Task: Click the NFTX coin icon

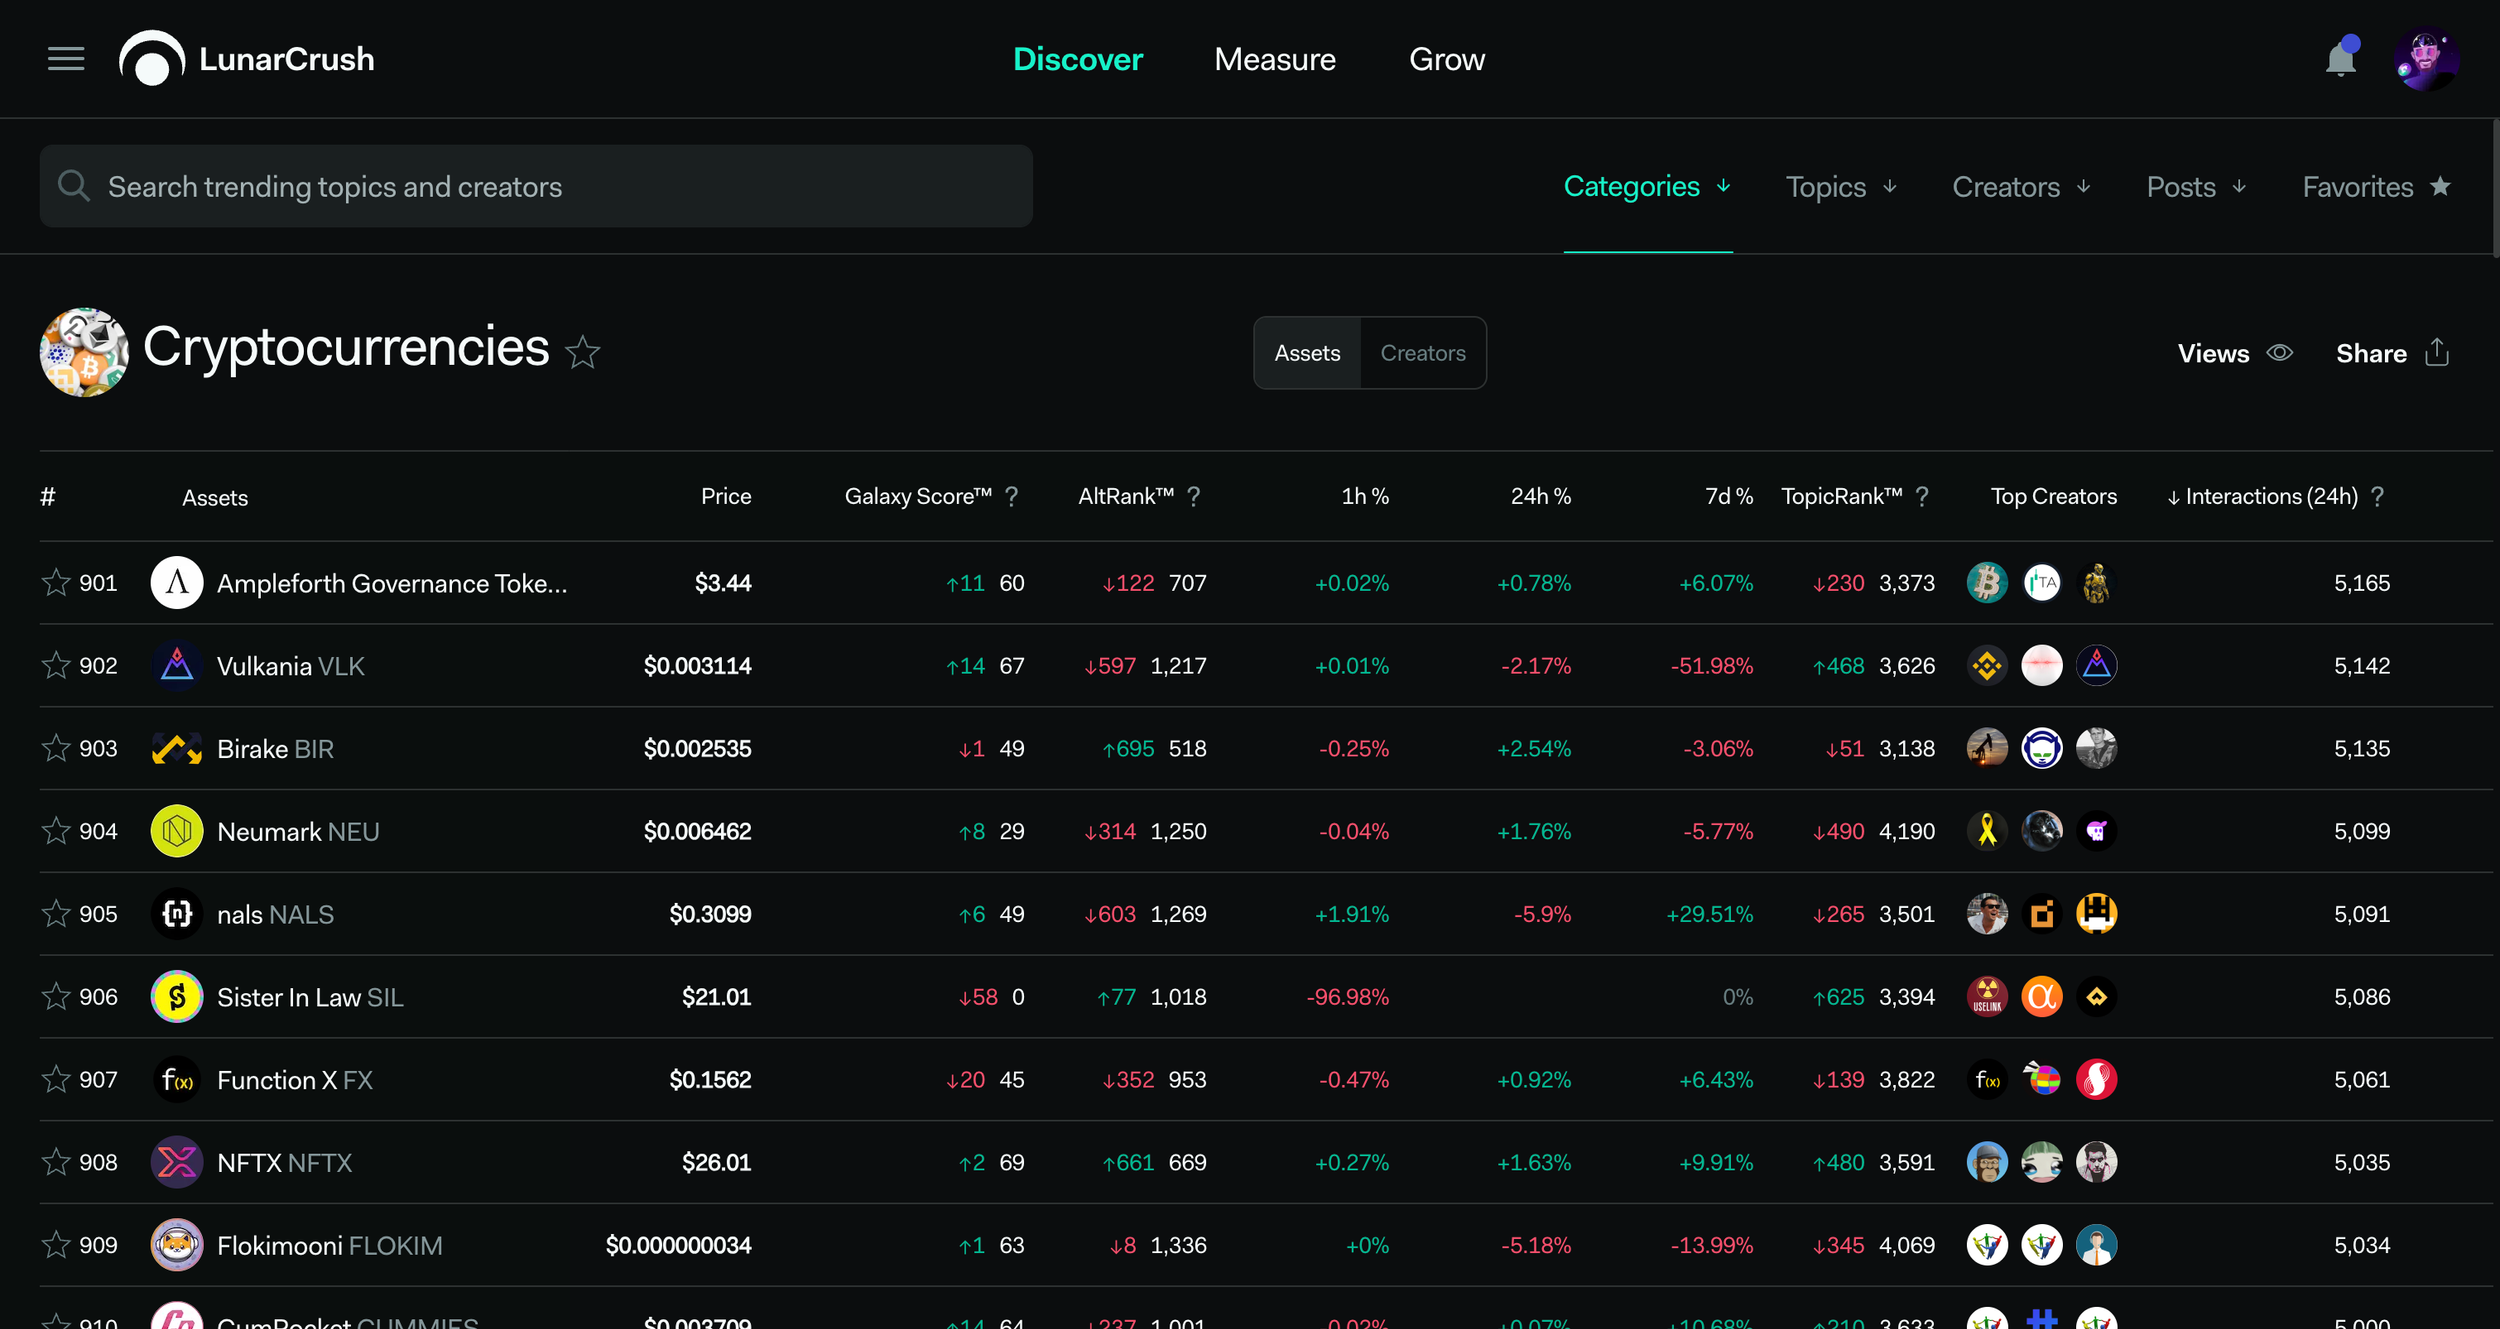Action: pos(177,1163)
